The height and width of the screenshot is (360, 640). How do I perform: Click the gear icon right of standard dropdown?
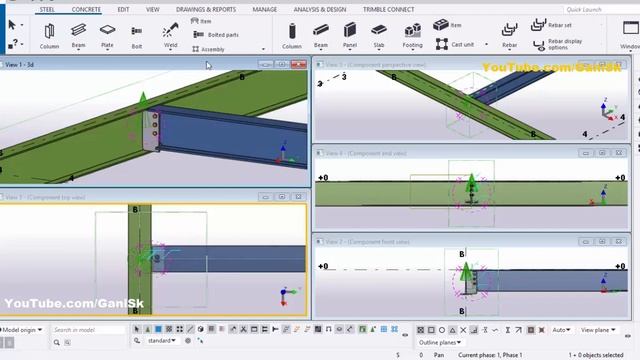(x=188, y=340)
